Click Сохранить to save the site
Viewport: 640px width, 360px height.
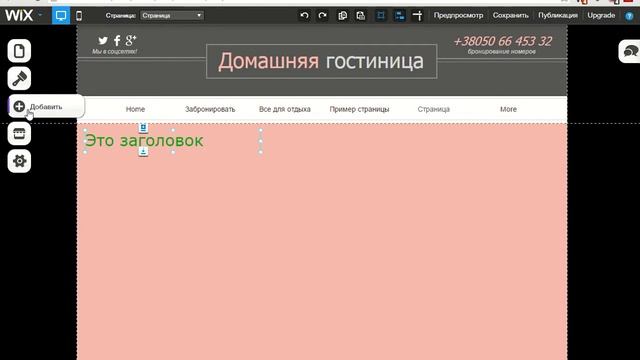click(510, 16)
